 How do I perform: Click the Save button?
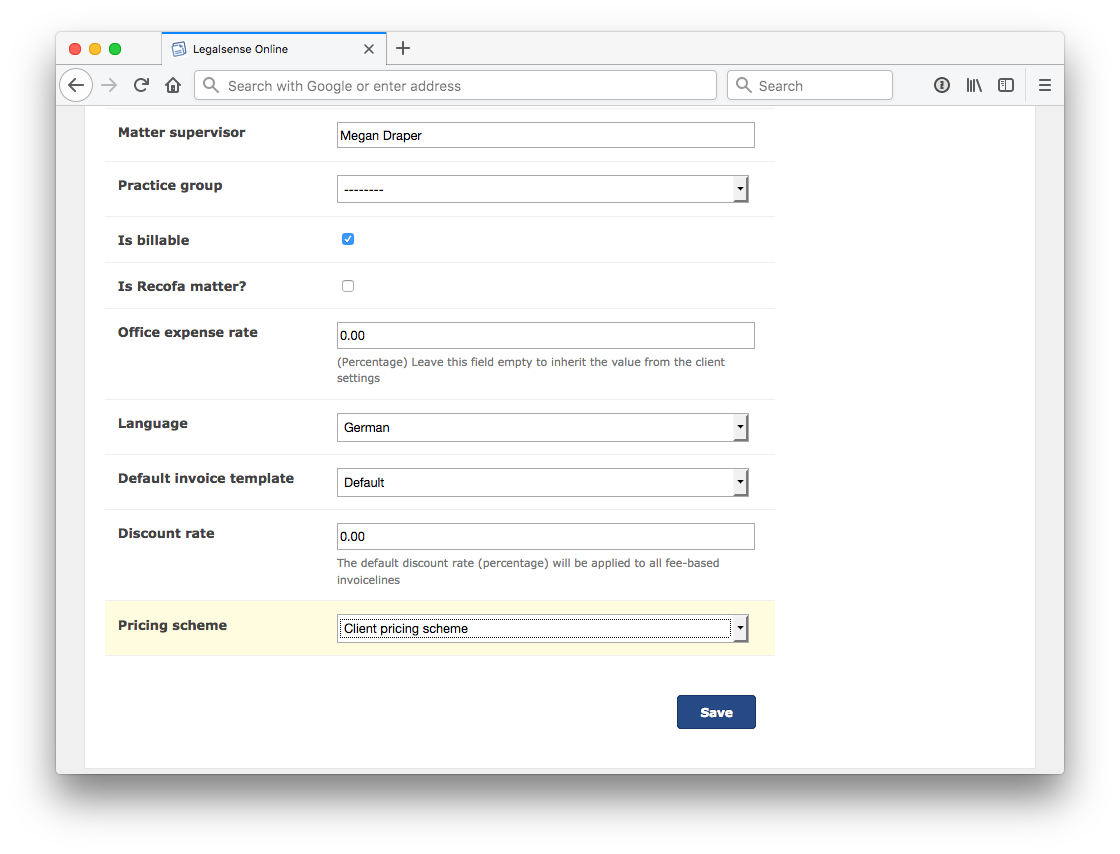click(x=716, y=712)
